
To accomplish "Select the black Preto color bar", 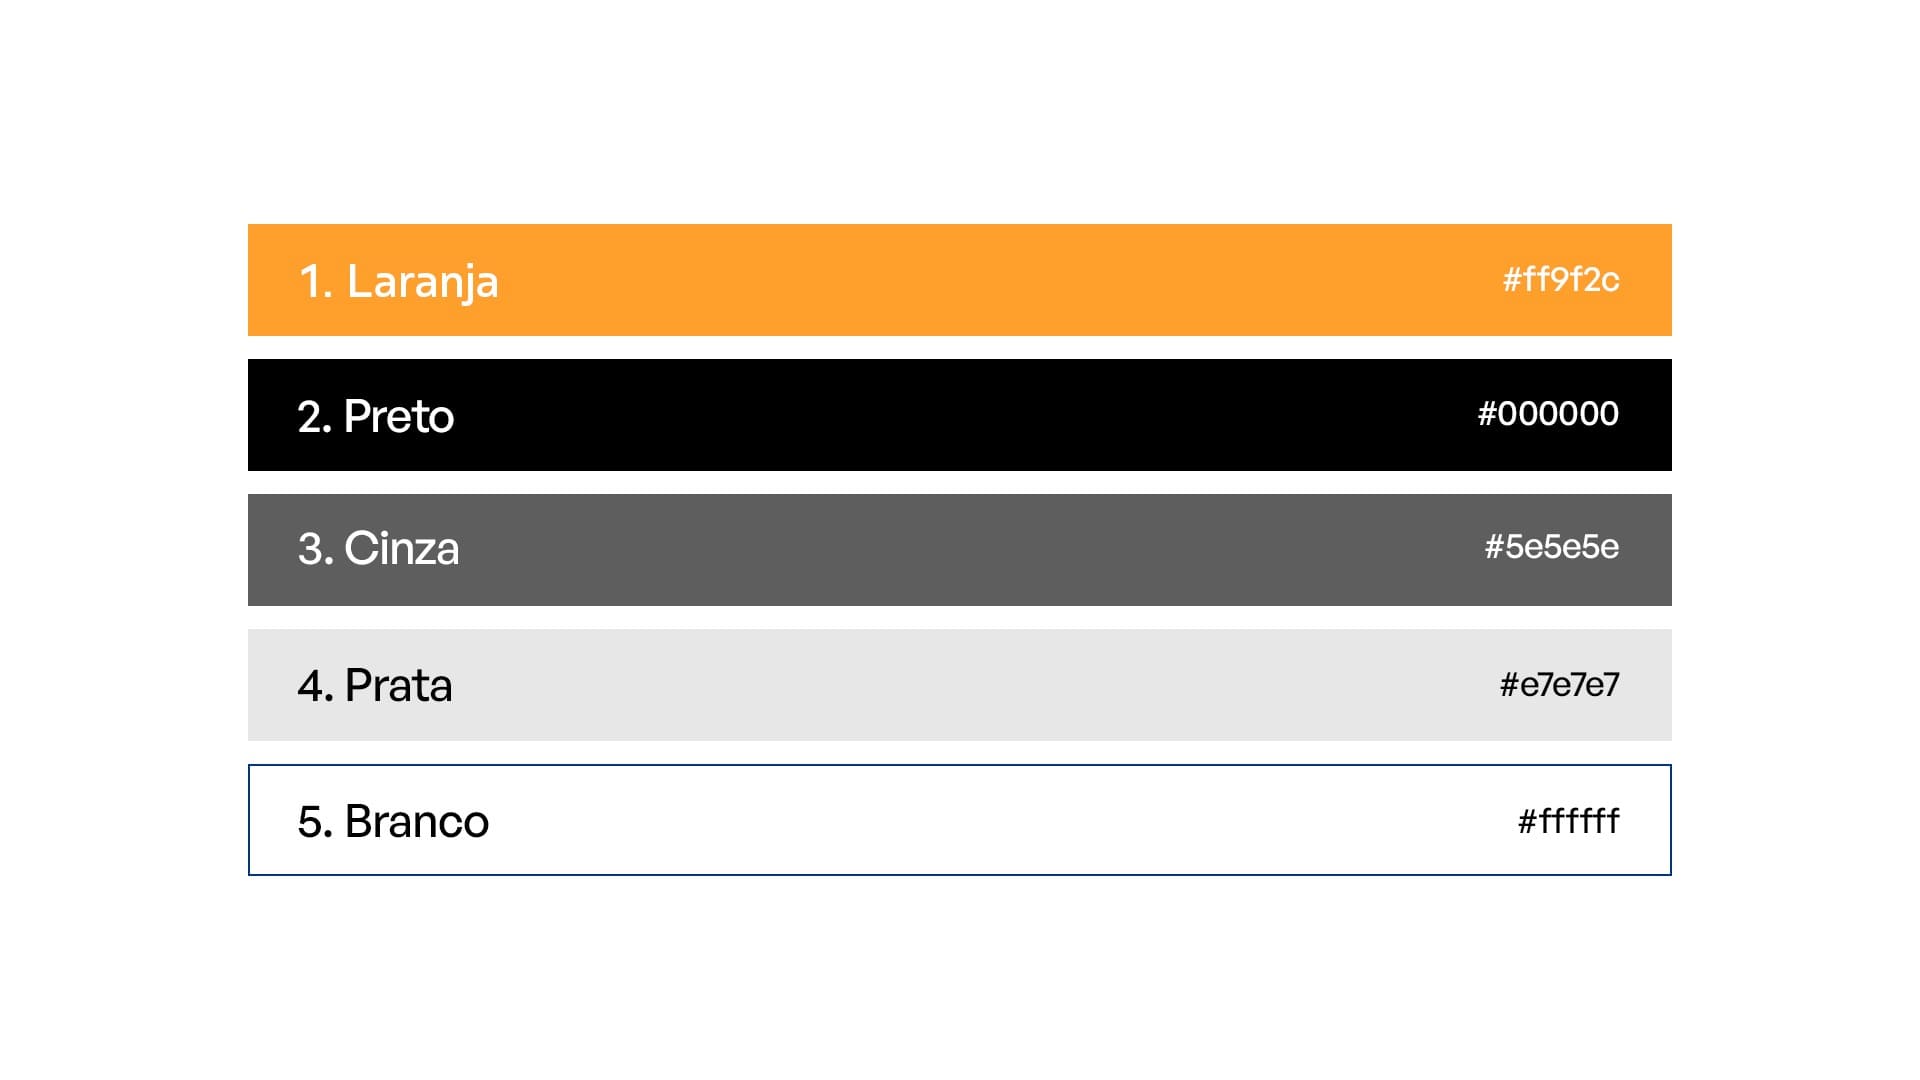I will click(x=960, y=415).
